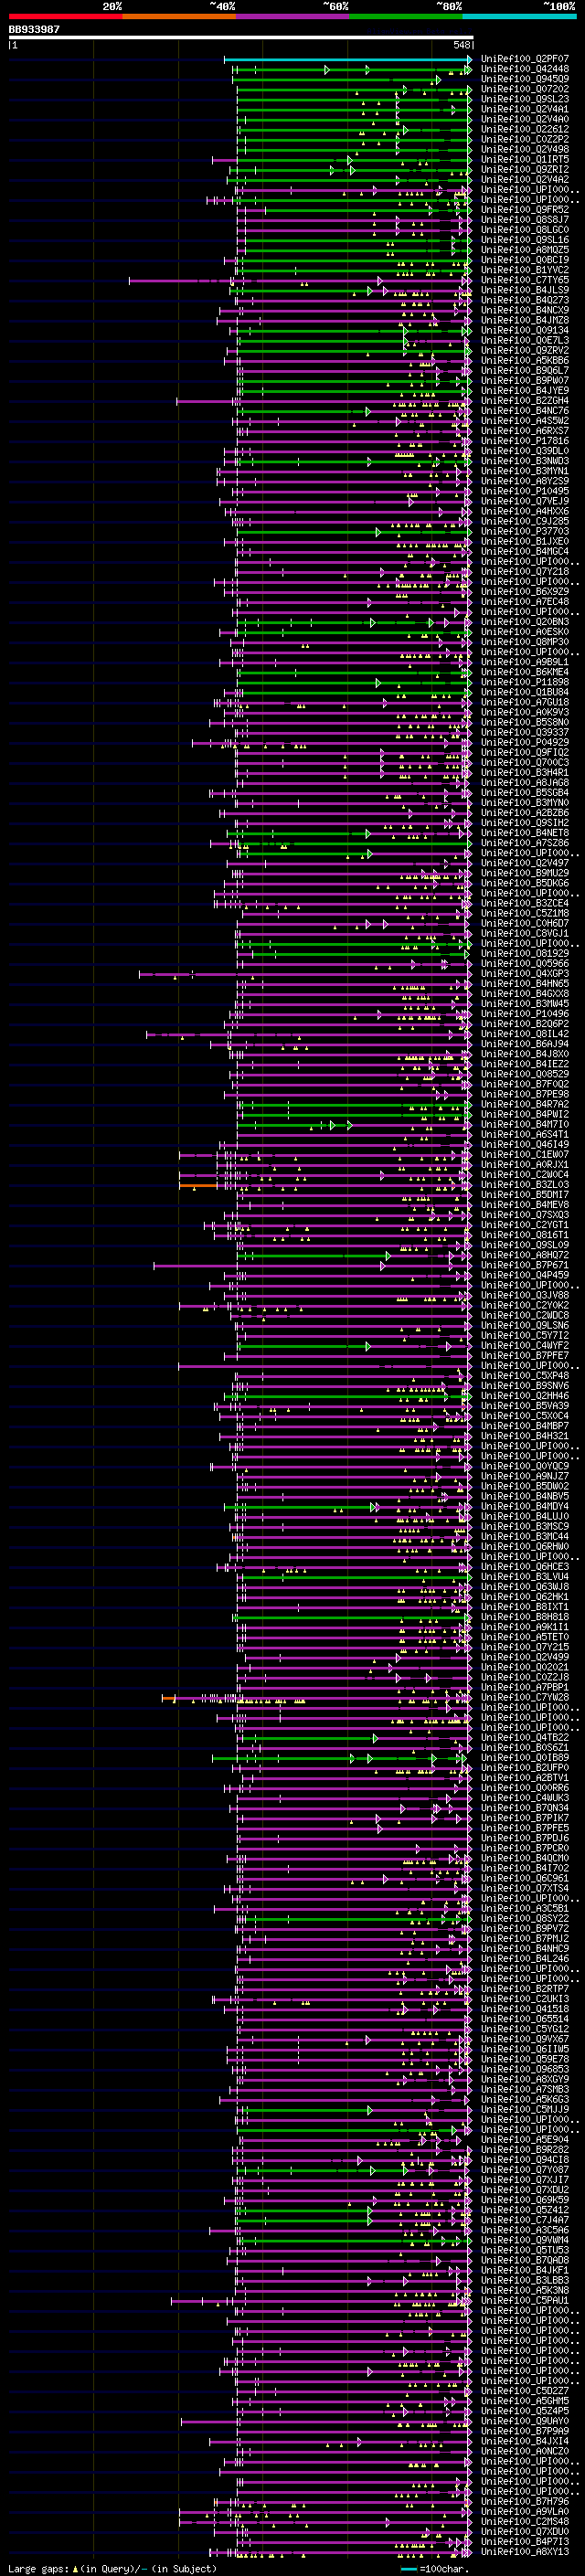
Task: Click the UniRef100_Q2V498 label
Action: pyautogui.click(x=525, y=149)
